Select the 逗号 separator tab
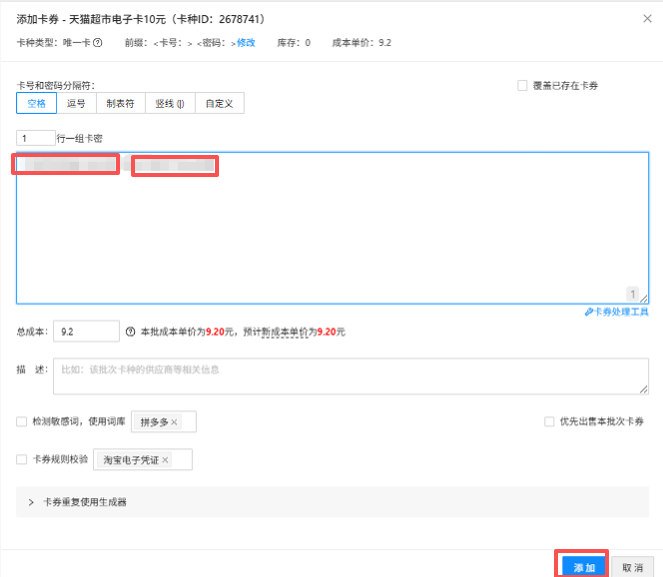Viewport: 663px width, 577px height. click(76, 103)
